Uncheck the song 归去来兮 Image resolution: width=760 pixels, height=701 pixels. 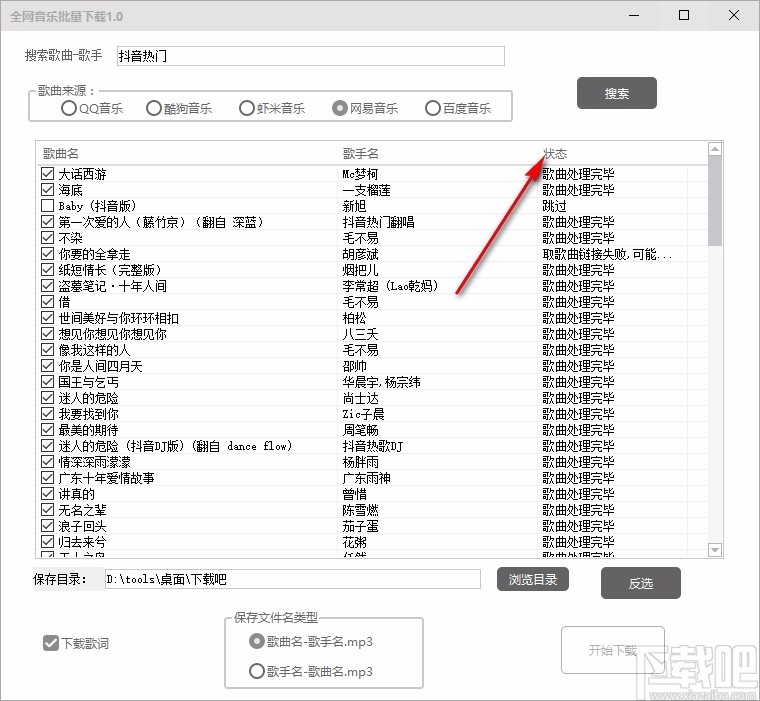(48, 542)
